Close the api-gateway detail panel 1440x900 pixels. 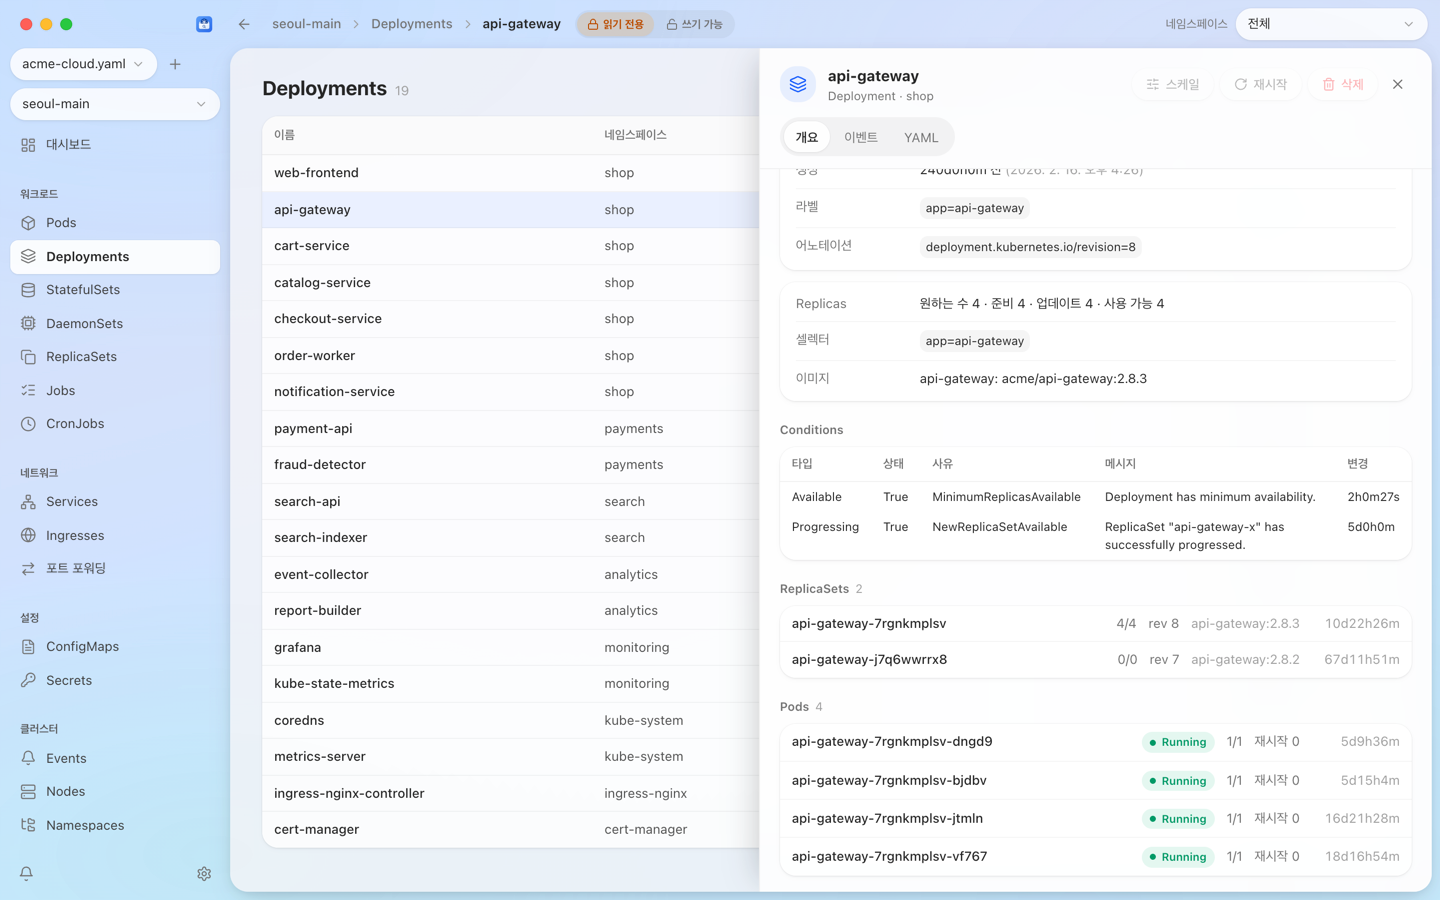1398,85
